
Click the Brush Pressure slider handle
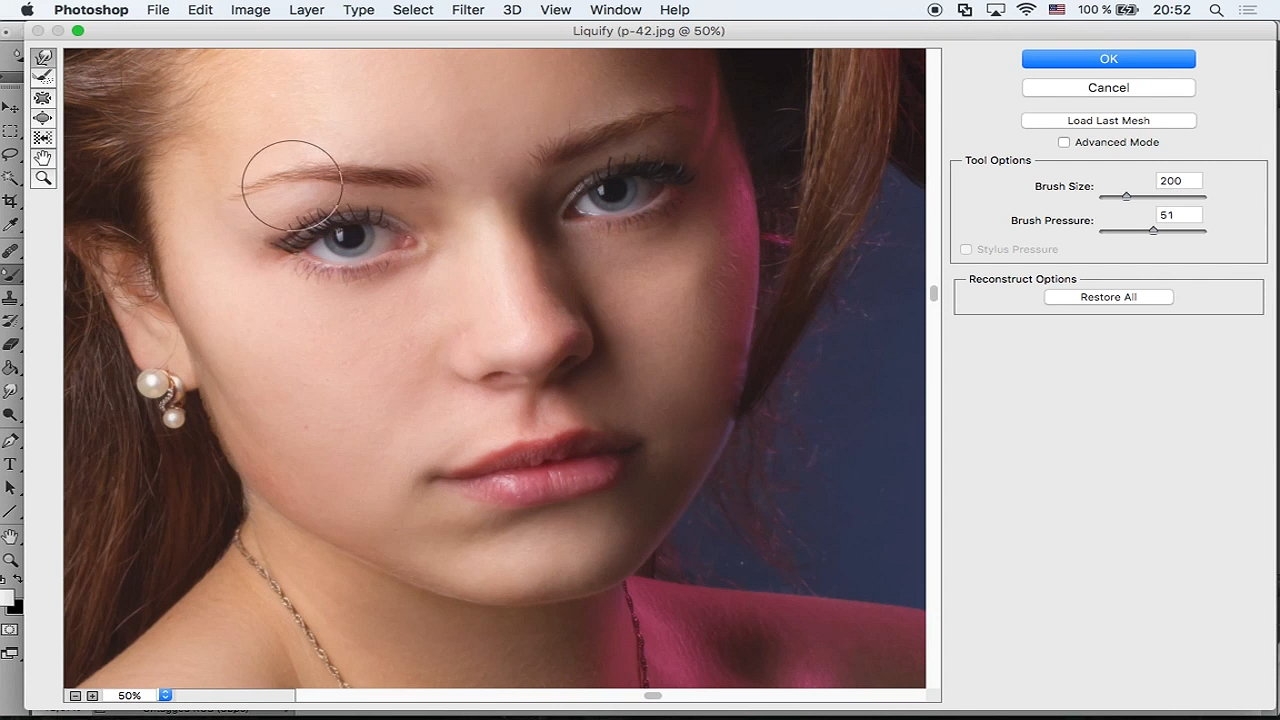pyautogui.click(x=1153, y=230)
